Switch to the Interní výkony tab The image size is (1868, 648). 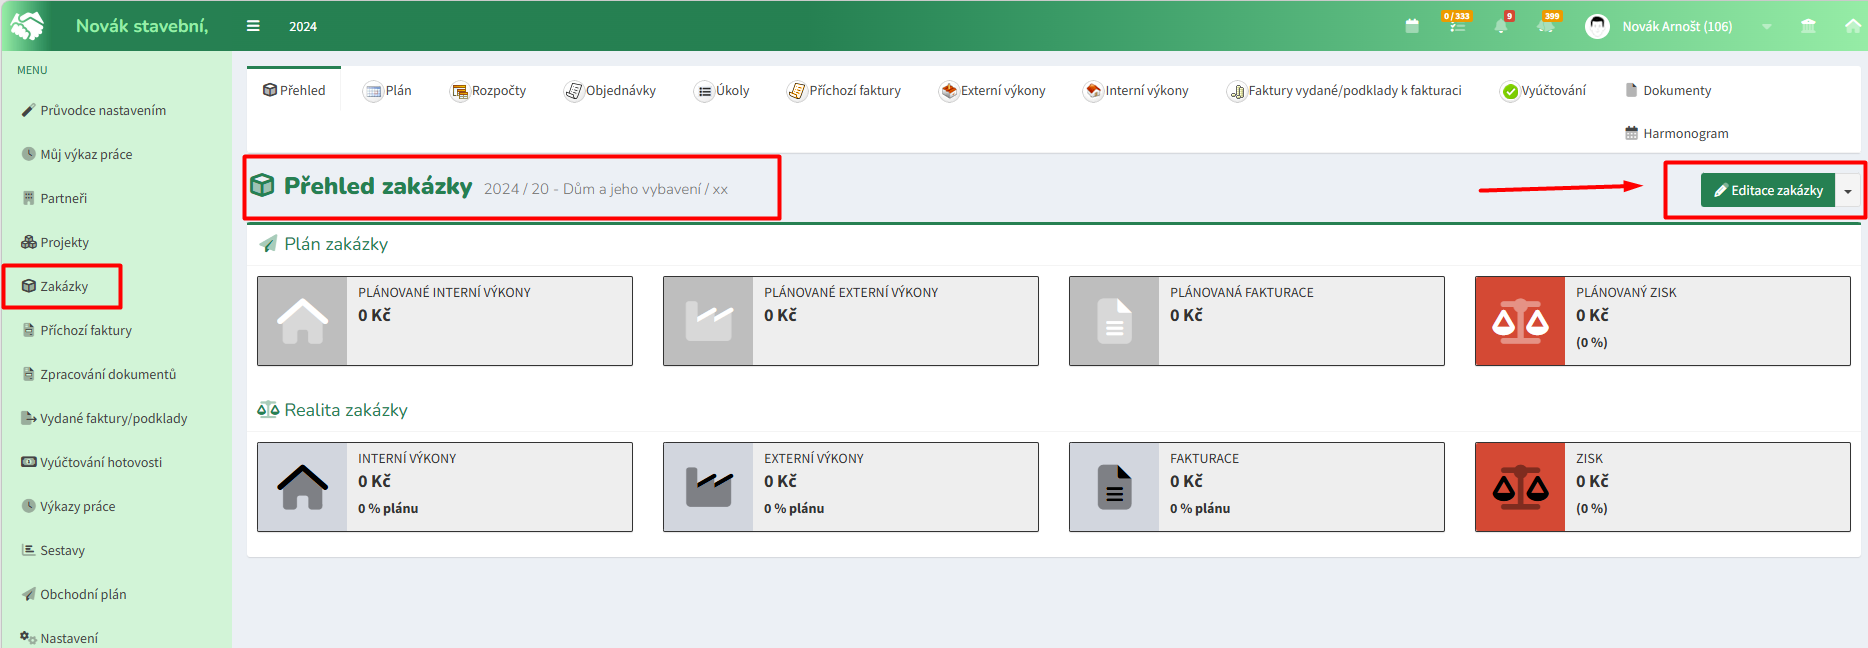[x=1137, y=90]
